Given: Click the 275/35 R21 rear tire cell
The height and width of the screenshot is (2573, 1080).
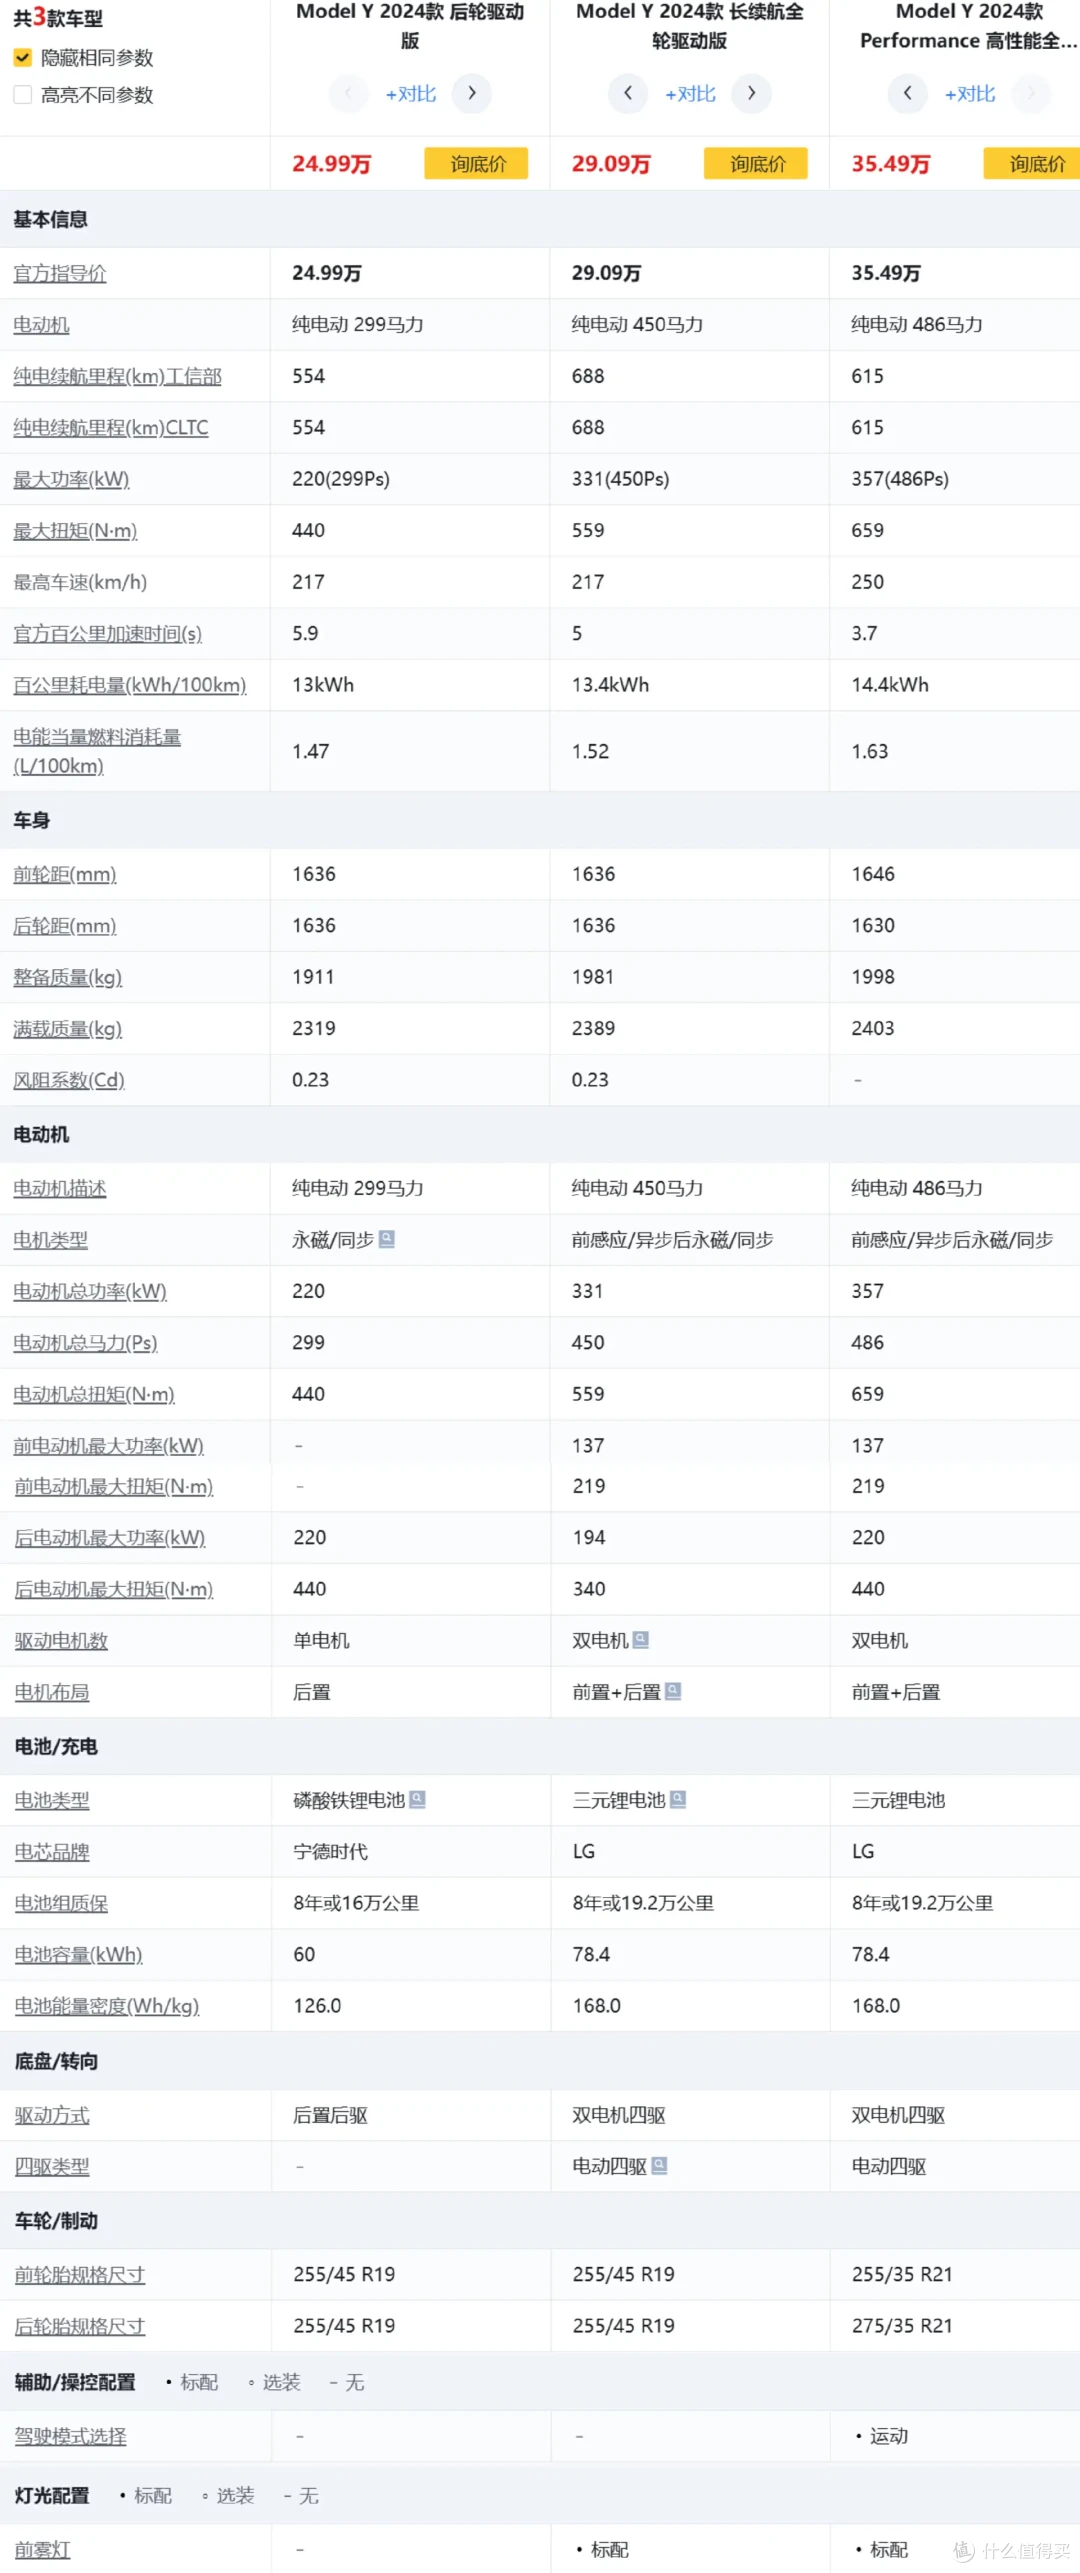Looking at the screenshot, I should tap(902, 2326).
